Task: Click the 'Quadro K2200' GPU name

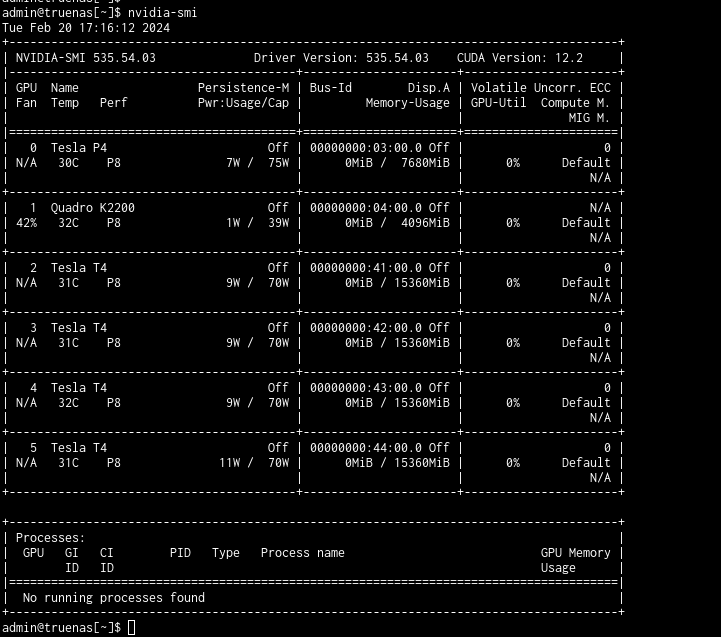Action: [92, 208]
